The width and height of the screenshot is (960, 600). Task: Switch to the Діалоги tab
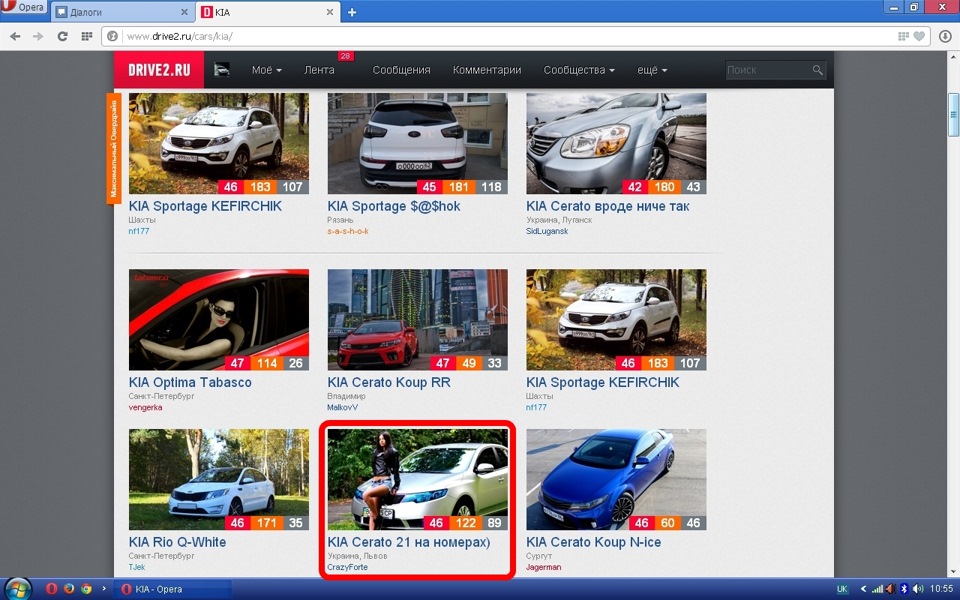click(121, 12)
